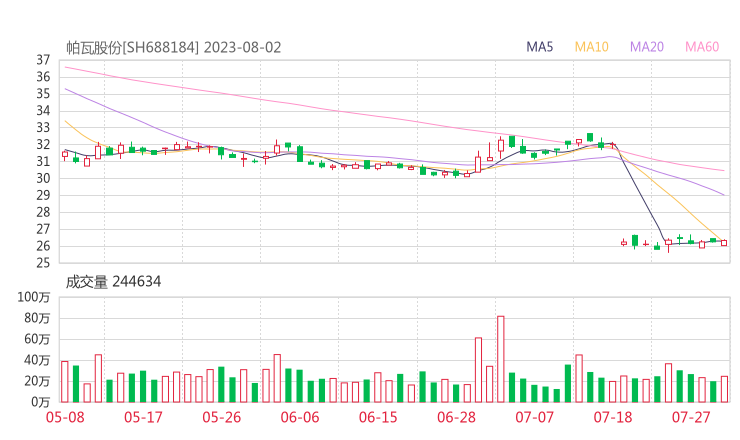
Task: Click the 100万 volume axis label
Action: pyautogui.click(x=34, y=297)
